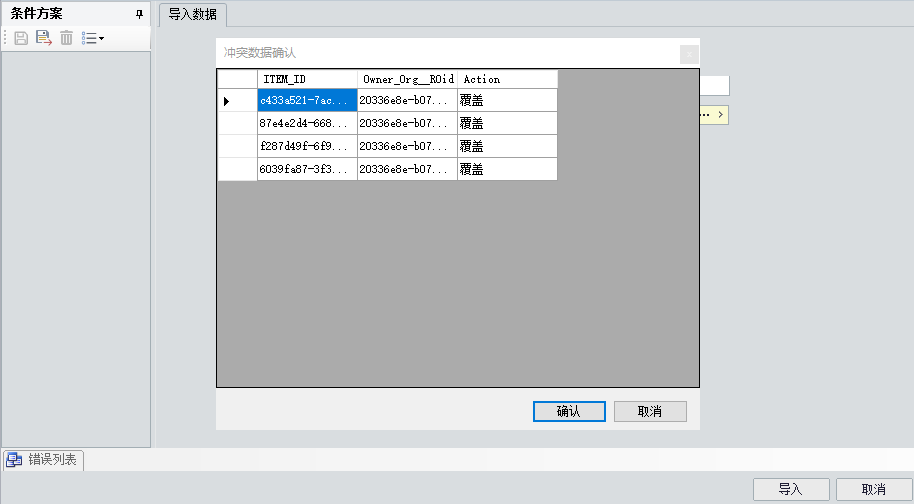Click 覆盖 action cell in f287d49f row

[508, 146]
